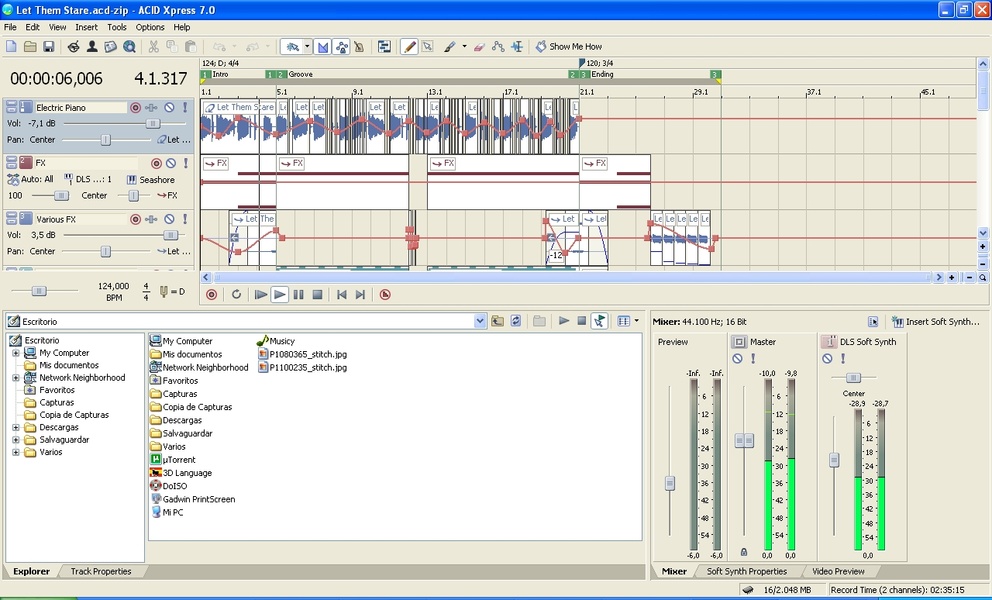The image size is (992, 600).
Task: Select the Paint brush tool
Action: [450, 47]
